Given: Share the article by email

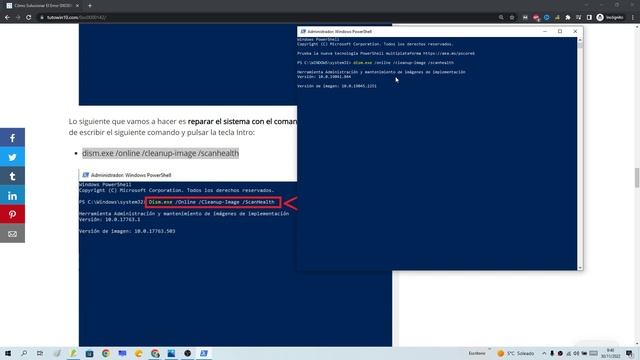Looking at the screenshot, I should (12, 233).
